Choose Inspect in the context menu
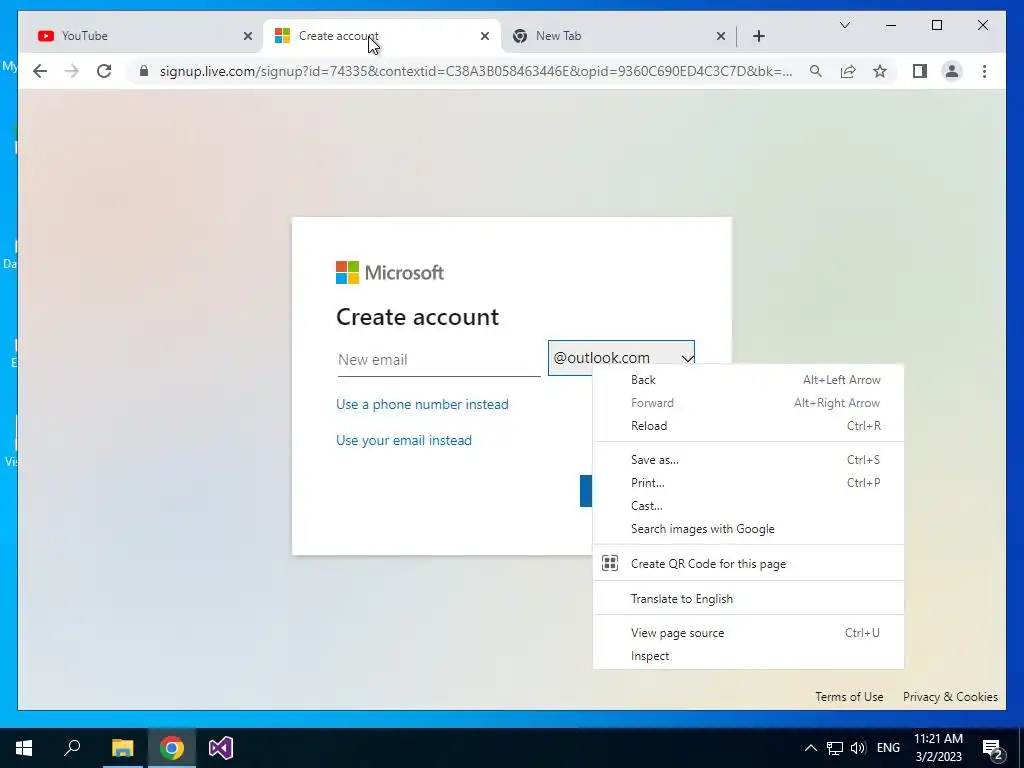 748,656
